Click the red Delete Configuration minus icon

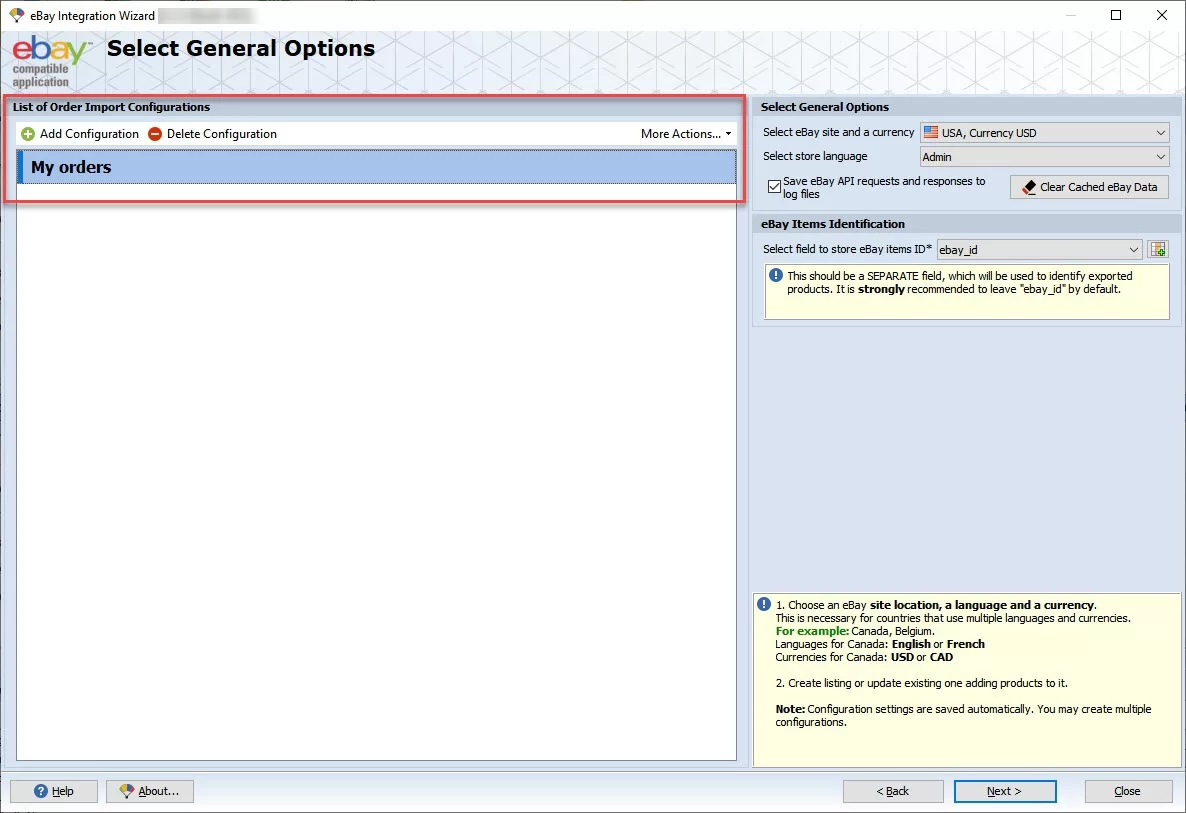pyautogui.click(x=155, y=134)
